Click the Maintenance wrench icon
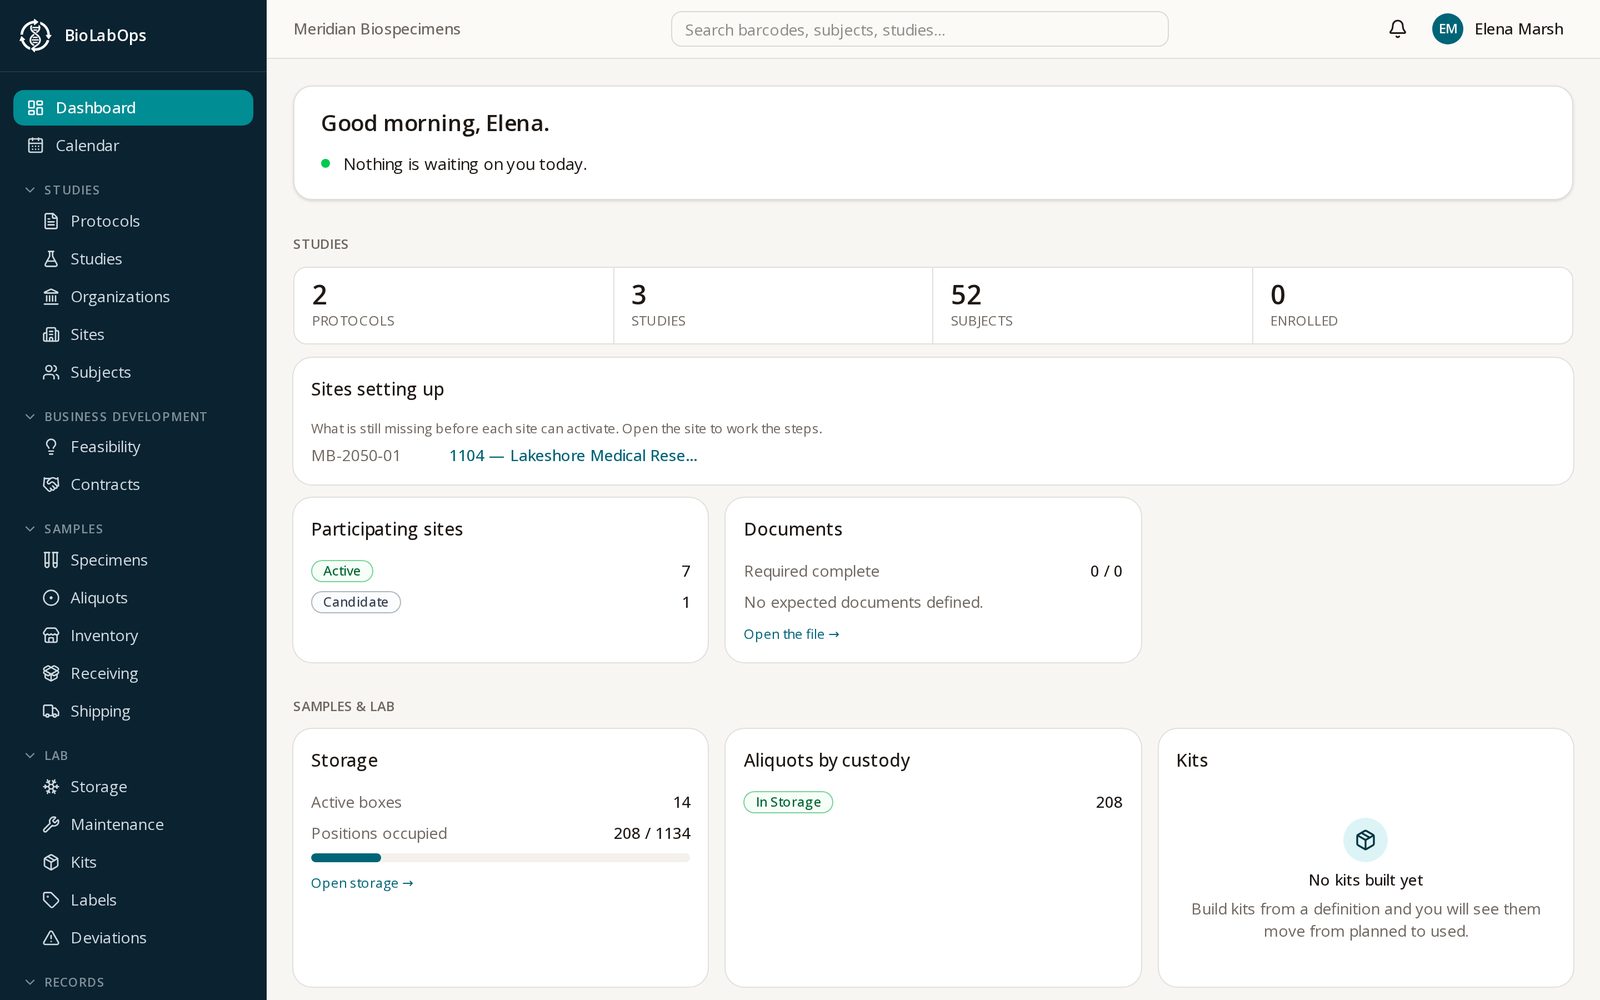The image size is (1600, 1000). (x=51, y=825)
